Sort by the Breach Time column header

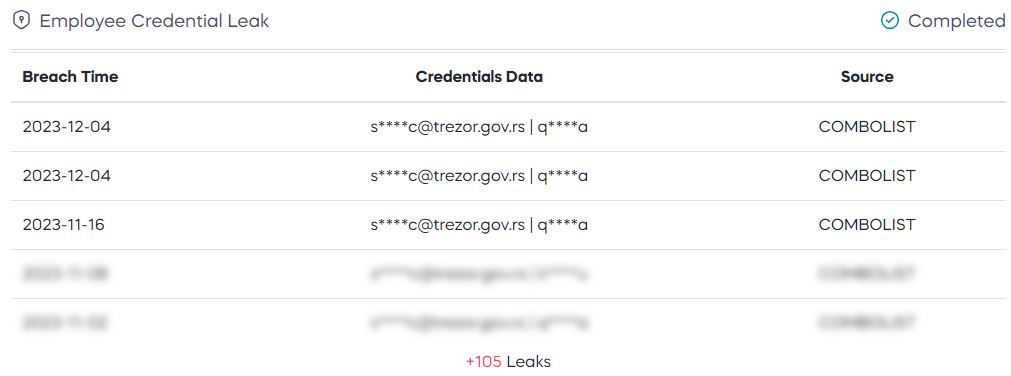click(x=70, y=77)
